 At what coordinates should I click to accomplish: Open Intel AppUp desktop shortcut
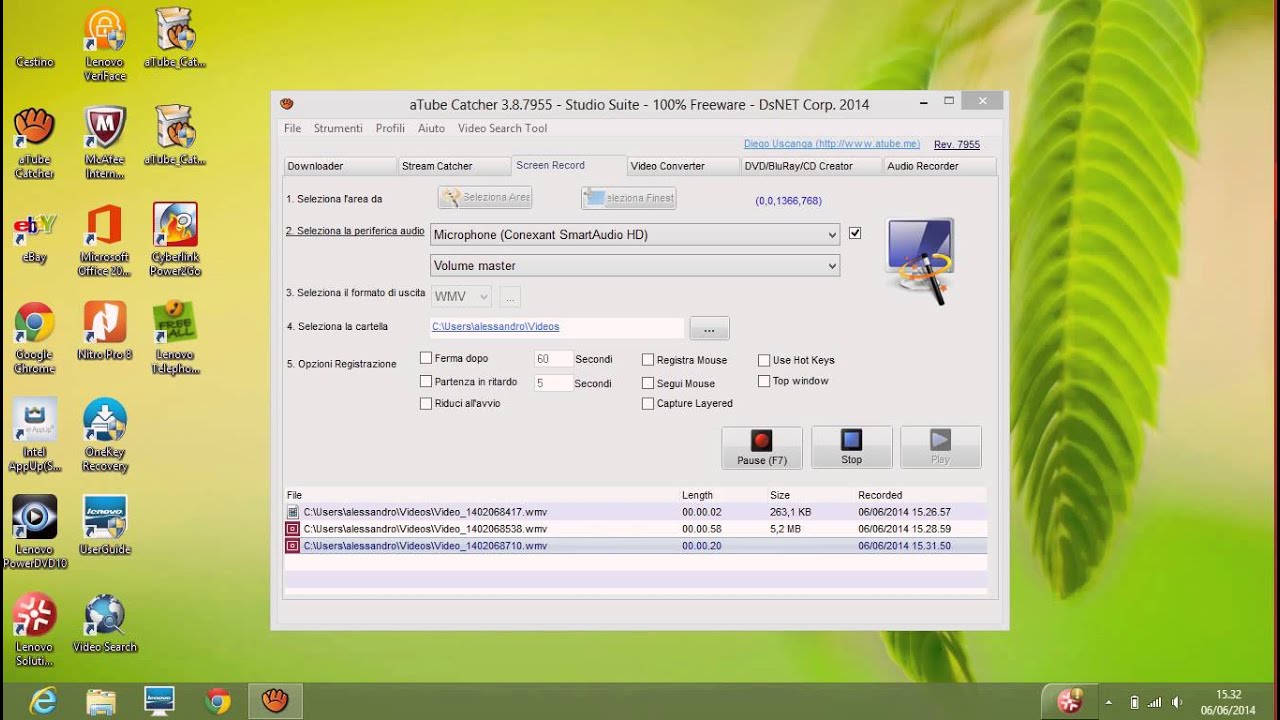click(x=35, y=435)
